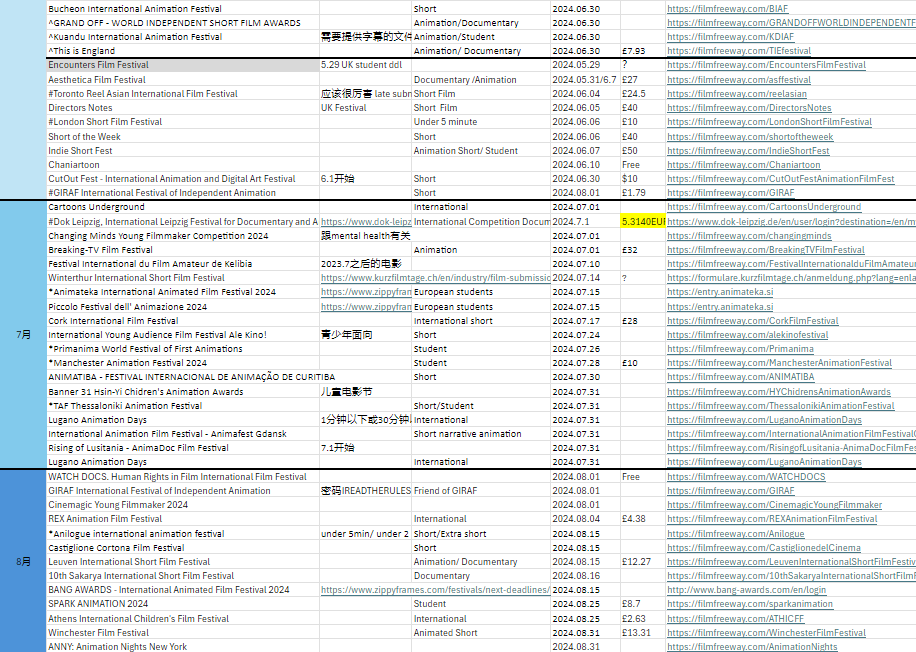Image resolution: width=916 pixels, height=652 pixels.
Task: Click the 'SPARK ANIMATION 2024' cell
Action: (183, 604)
